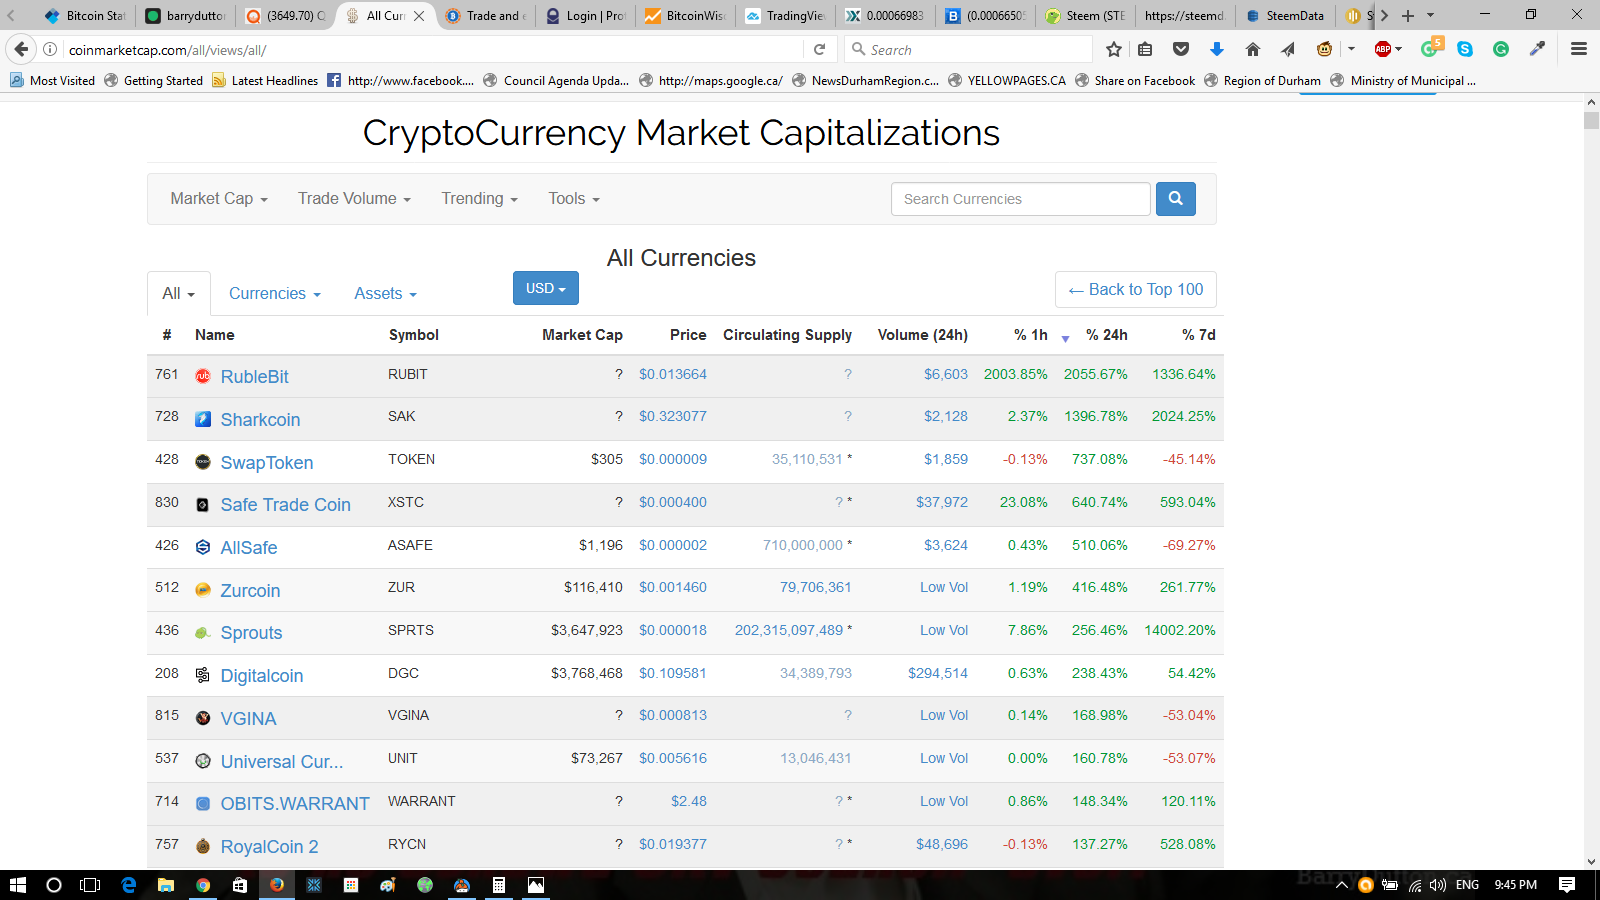Click the taskbar clock showing 9:45 PM
This screenshot has height=900, width=1600.
click(x=1515, y=885)
